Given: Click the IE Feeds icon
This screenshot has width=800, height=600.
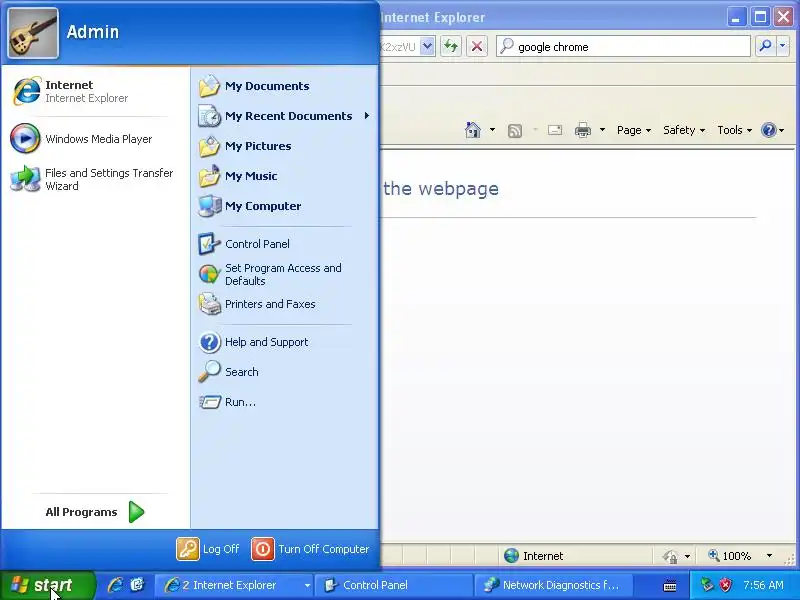Looking at the screenshot, I should pos(515,131).
